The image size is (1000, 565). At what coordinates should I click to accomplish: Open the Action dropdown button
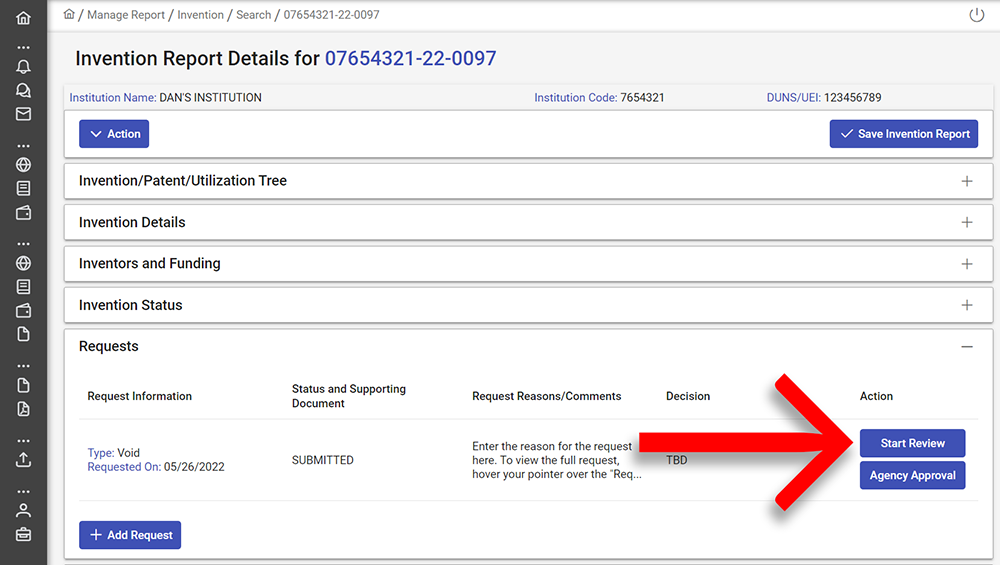[x=114, y=134]
